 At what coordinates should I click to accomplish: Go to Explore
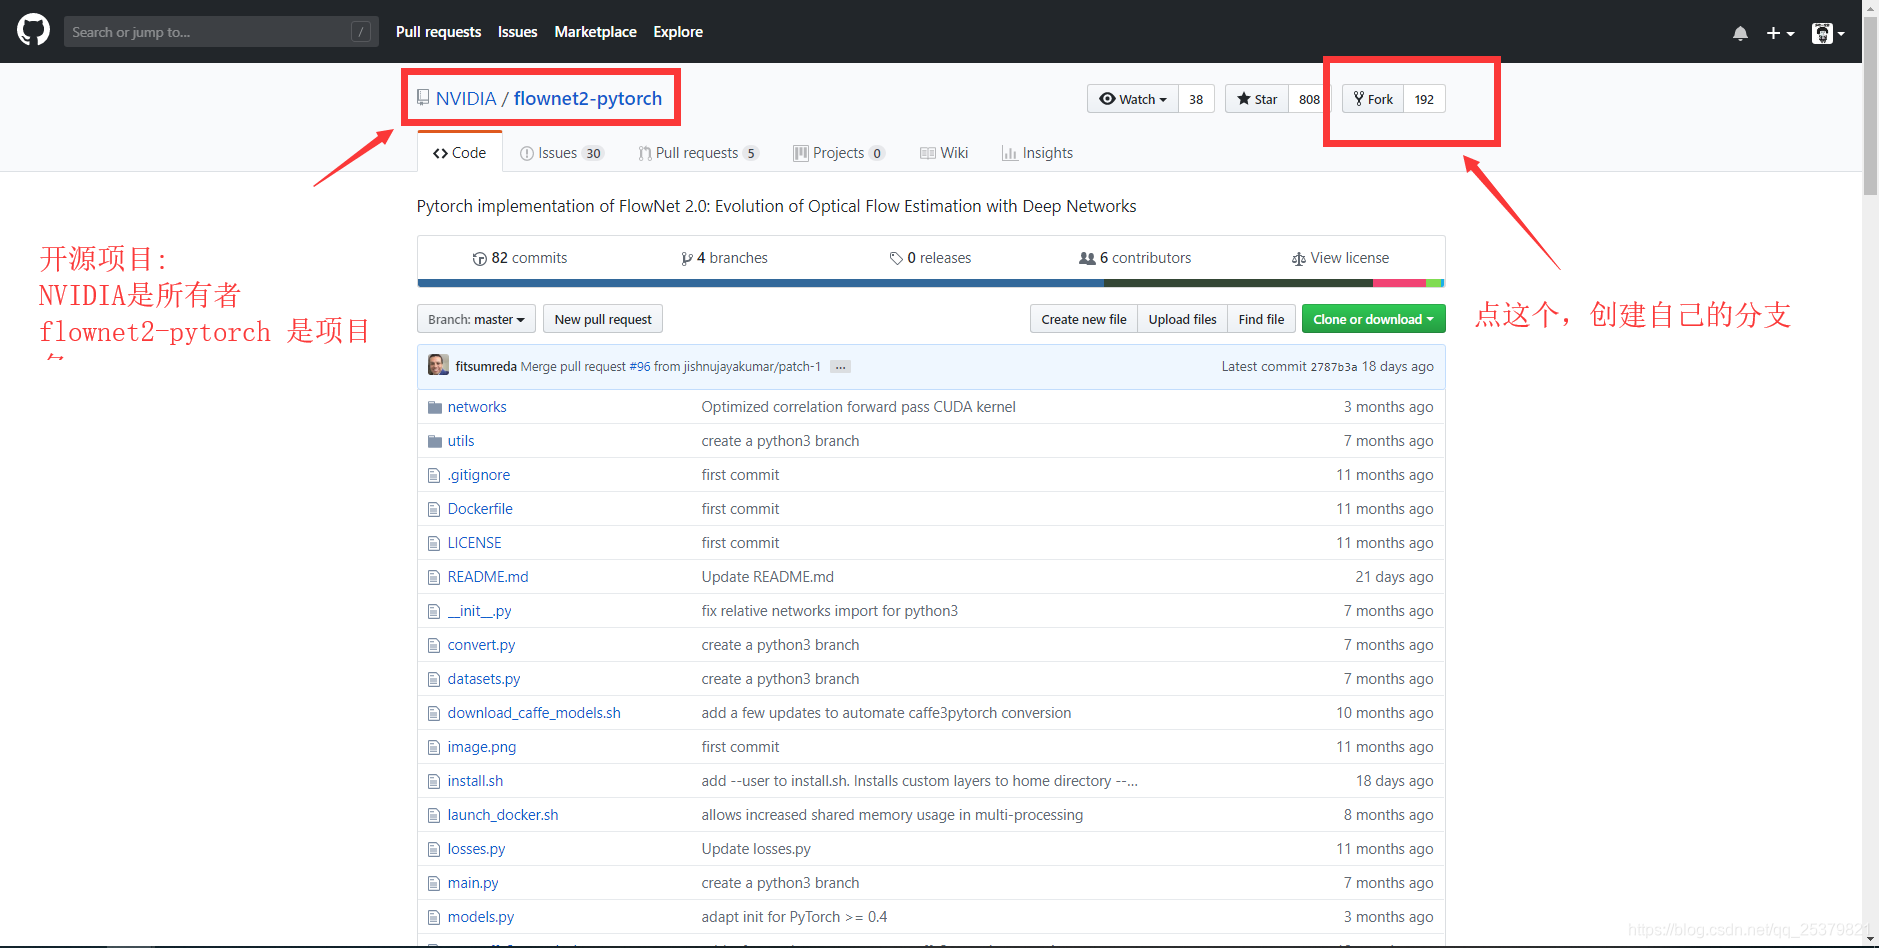pos(678,32)
